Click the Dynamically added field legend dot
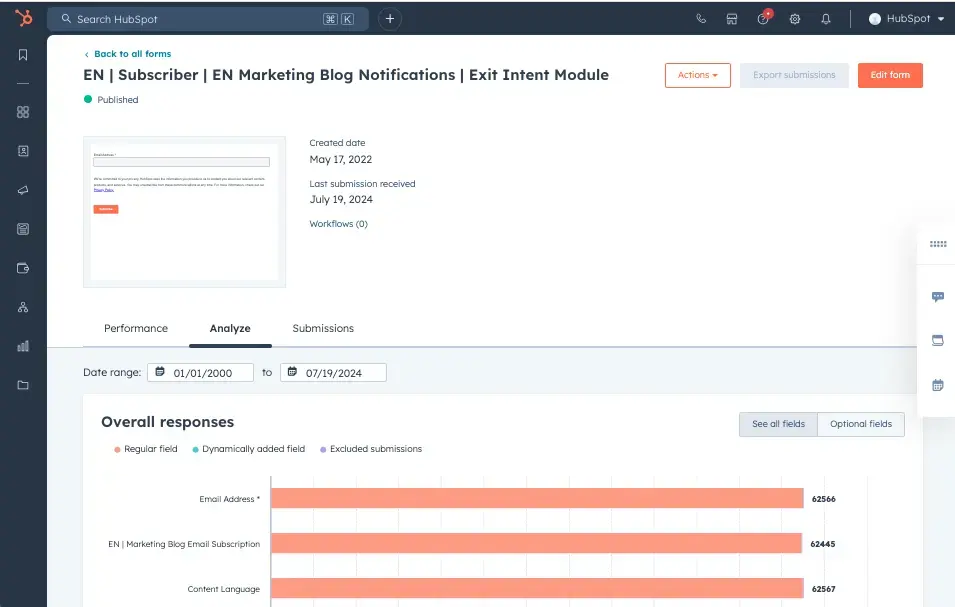The width and height of the screenshot is (955, 607). (196, 449)
